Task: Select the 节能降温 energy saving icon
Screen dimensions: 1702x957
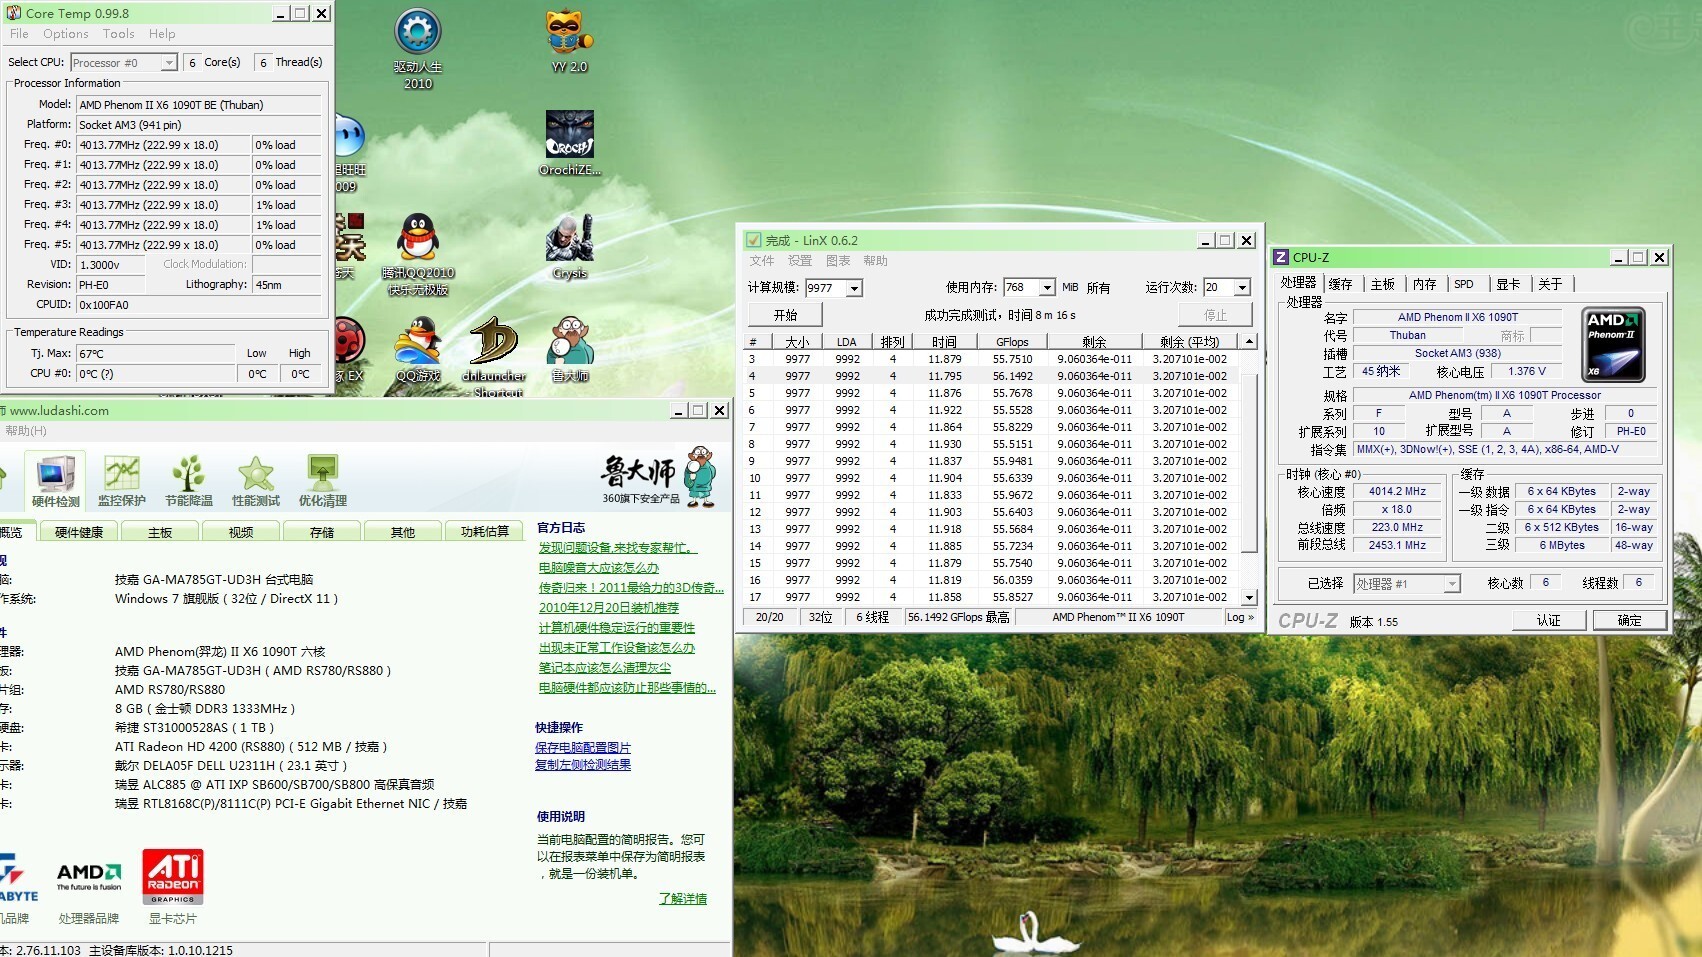Action: point(189,479)
